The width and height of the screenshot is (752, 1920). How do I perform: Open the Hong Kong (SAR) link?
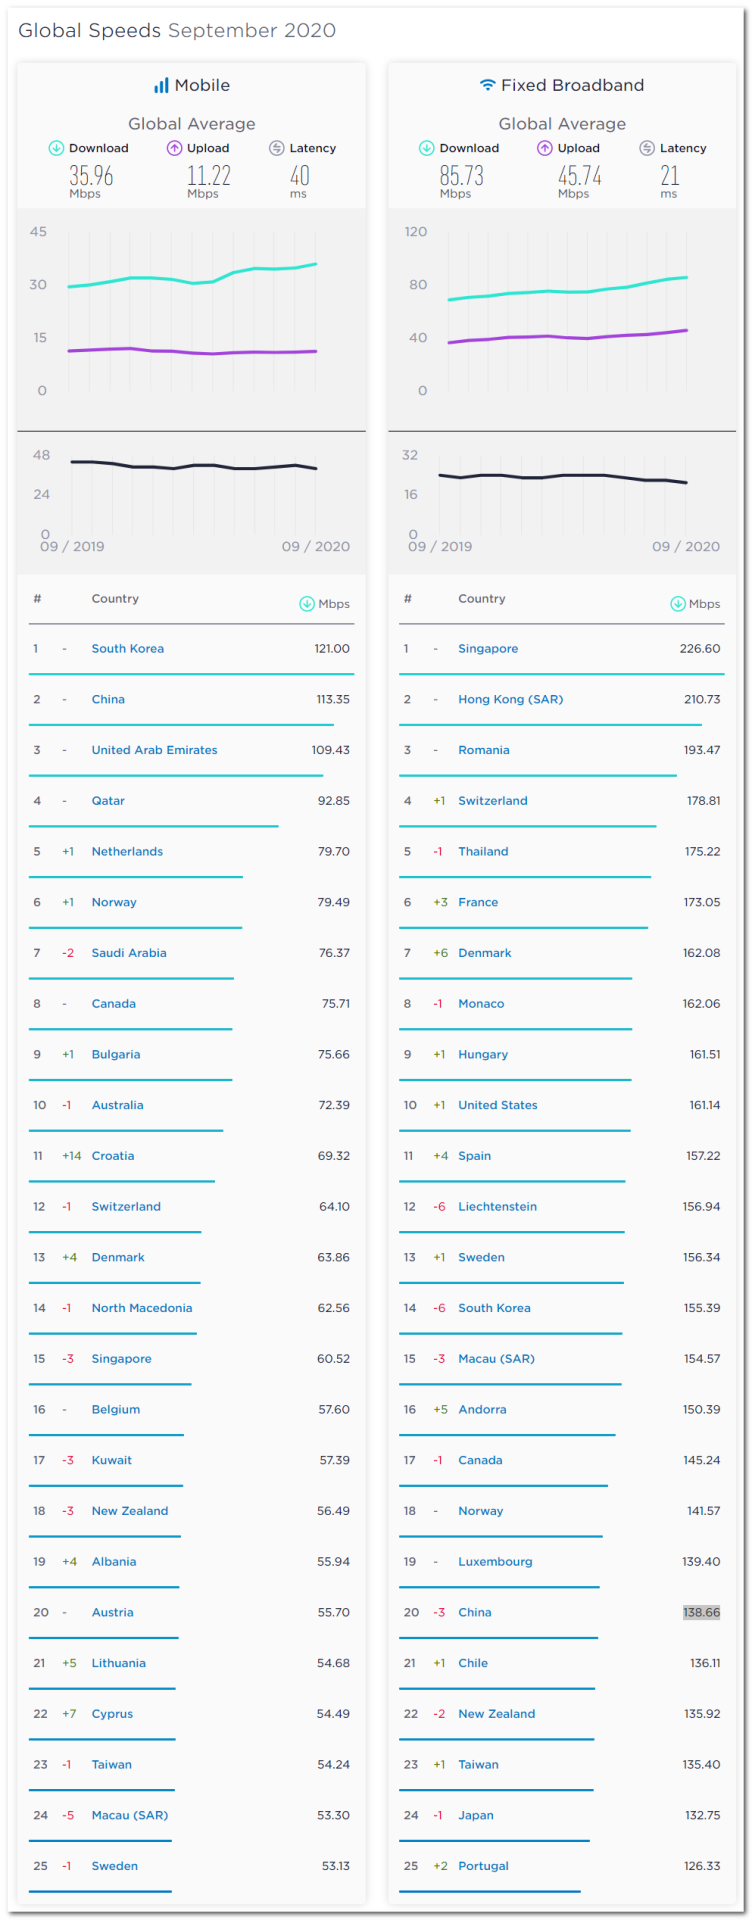pos(510,700)
